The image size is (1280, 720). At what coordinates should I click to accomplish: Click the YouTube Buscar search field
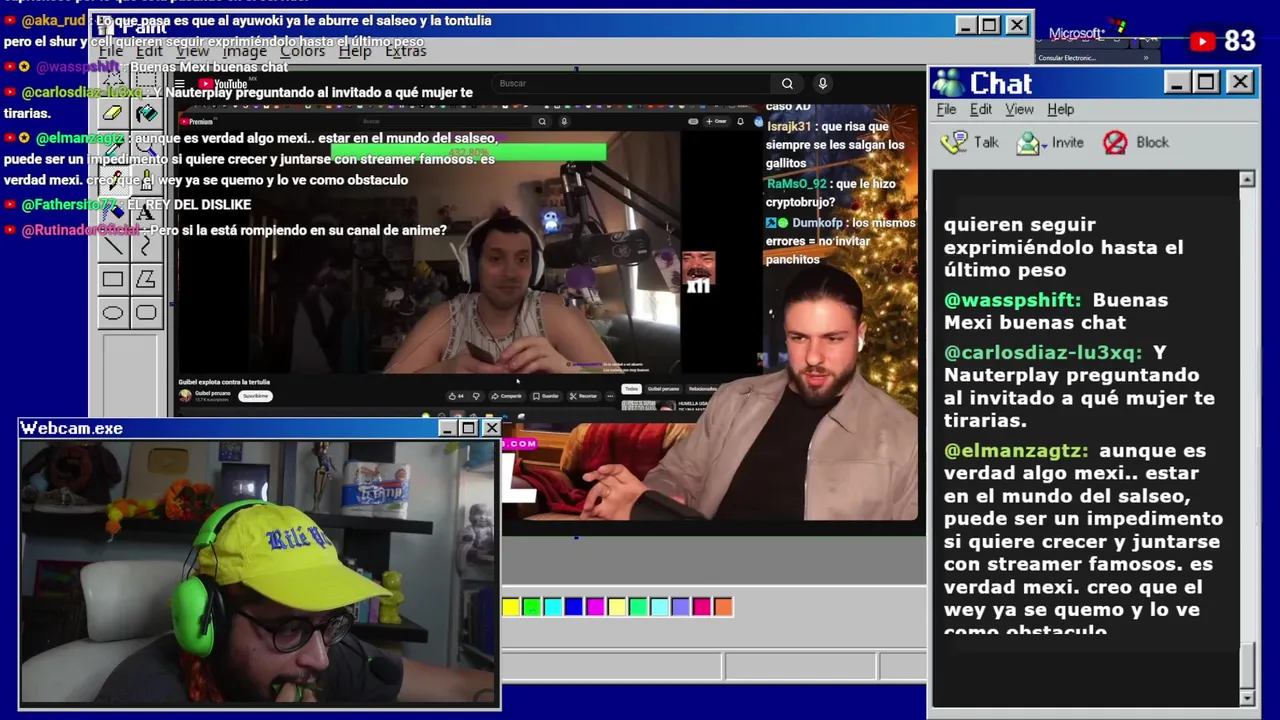pyautogui.click(x=632, y=84)
